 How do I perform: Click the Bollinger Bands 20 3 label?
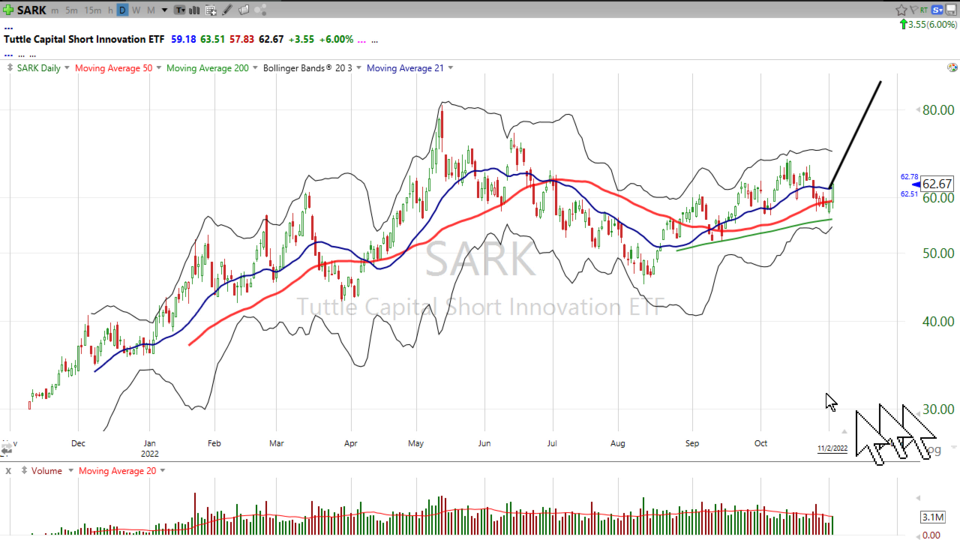pos(308,68)
